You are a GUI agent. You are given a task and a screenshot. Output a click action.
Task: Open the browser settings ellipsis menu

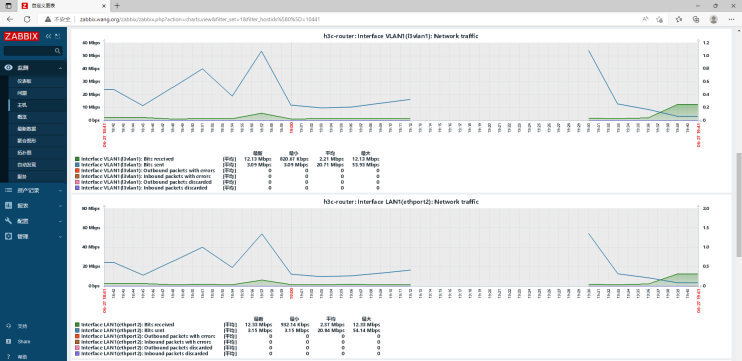point(732,19)
